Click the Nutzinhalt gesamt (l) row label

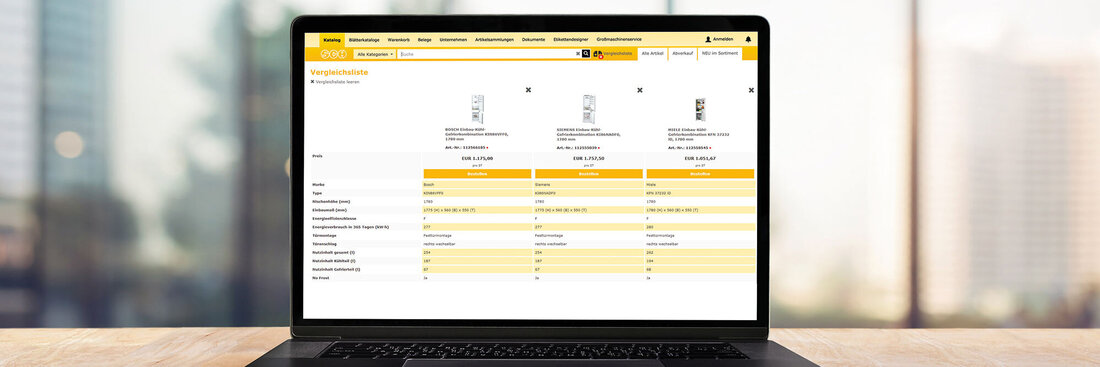(x=333, y=252)
